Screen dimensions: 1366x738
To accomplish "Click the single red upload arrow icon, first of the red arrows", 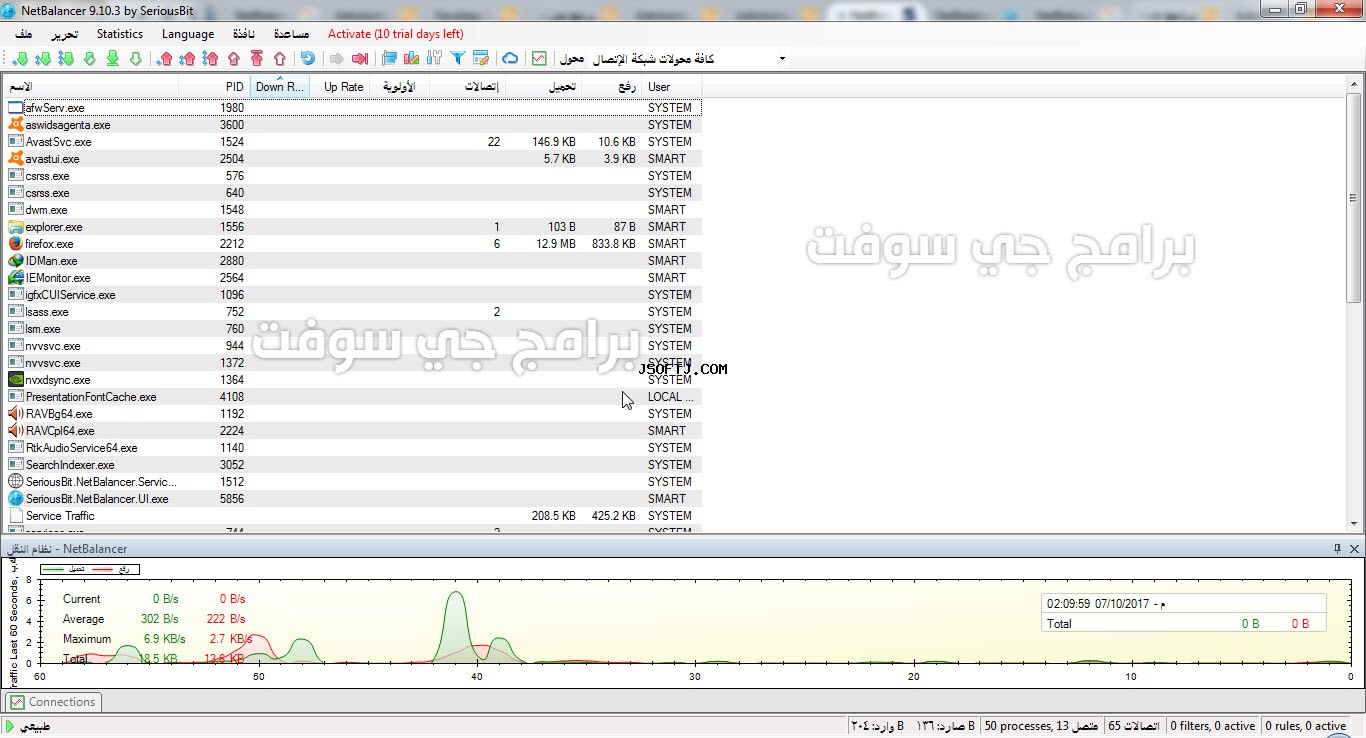I will pos(165,59).
